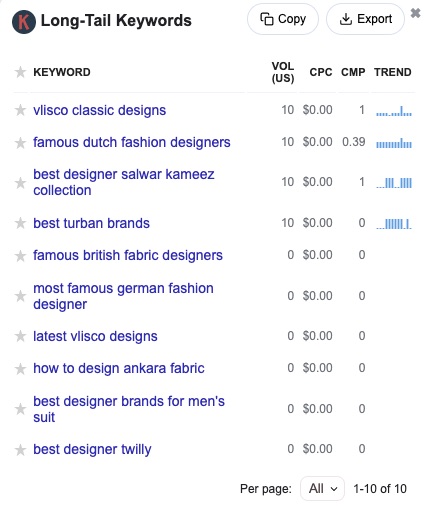The image size is (426, 514).
Task: Mark 'how to design ankara fabric' as favorite
Action: point(20,369)
